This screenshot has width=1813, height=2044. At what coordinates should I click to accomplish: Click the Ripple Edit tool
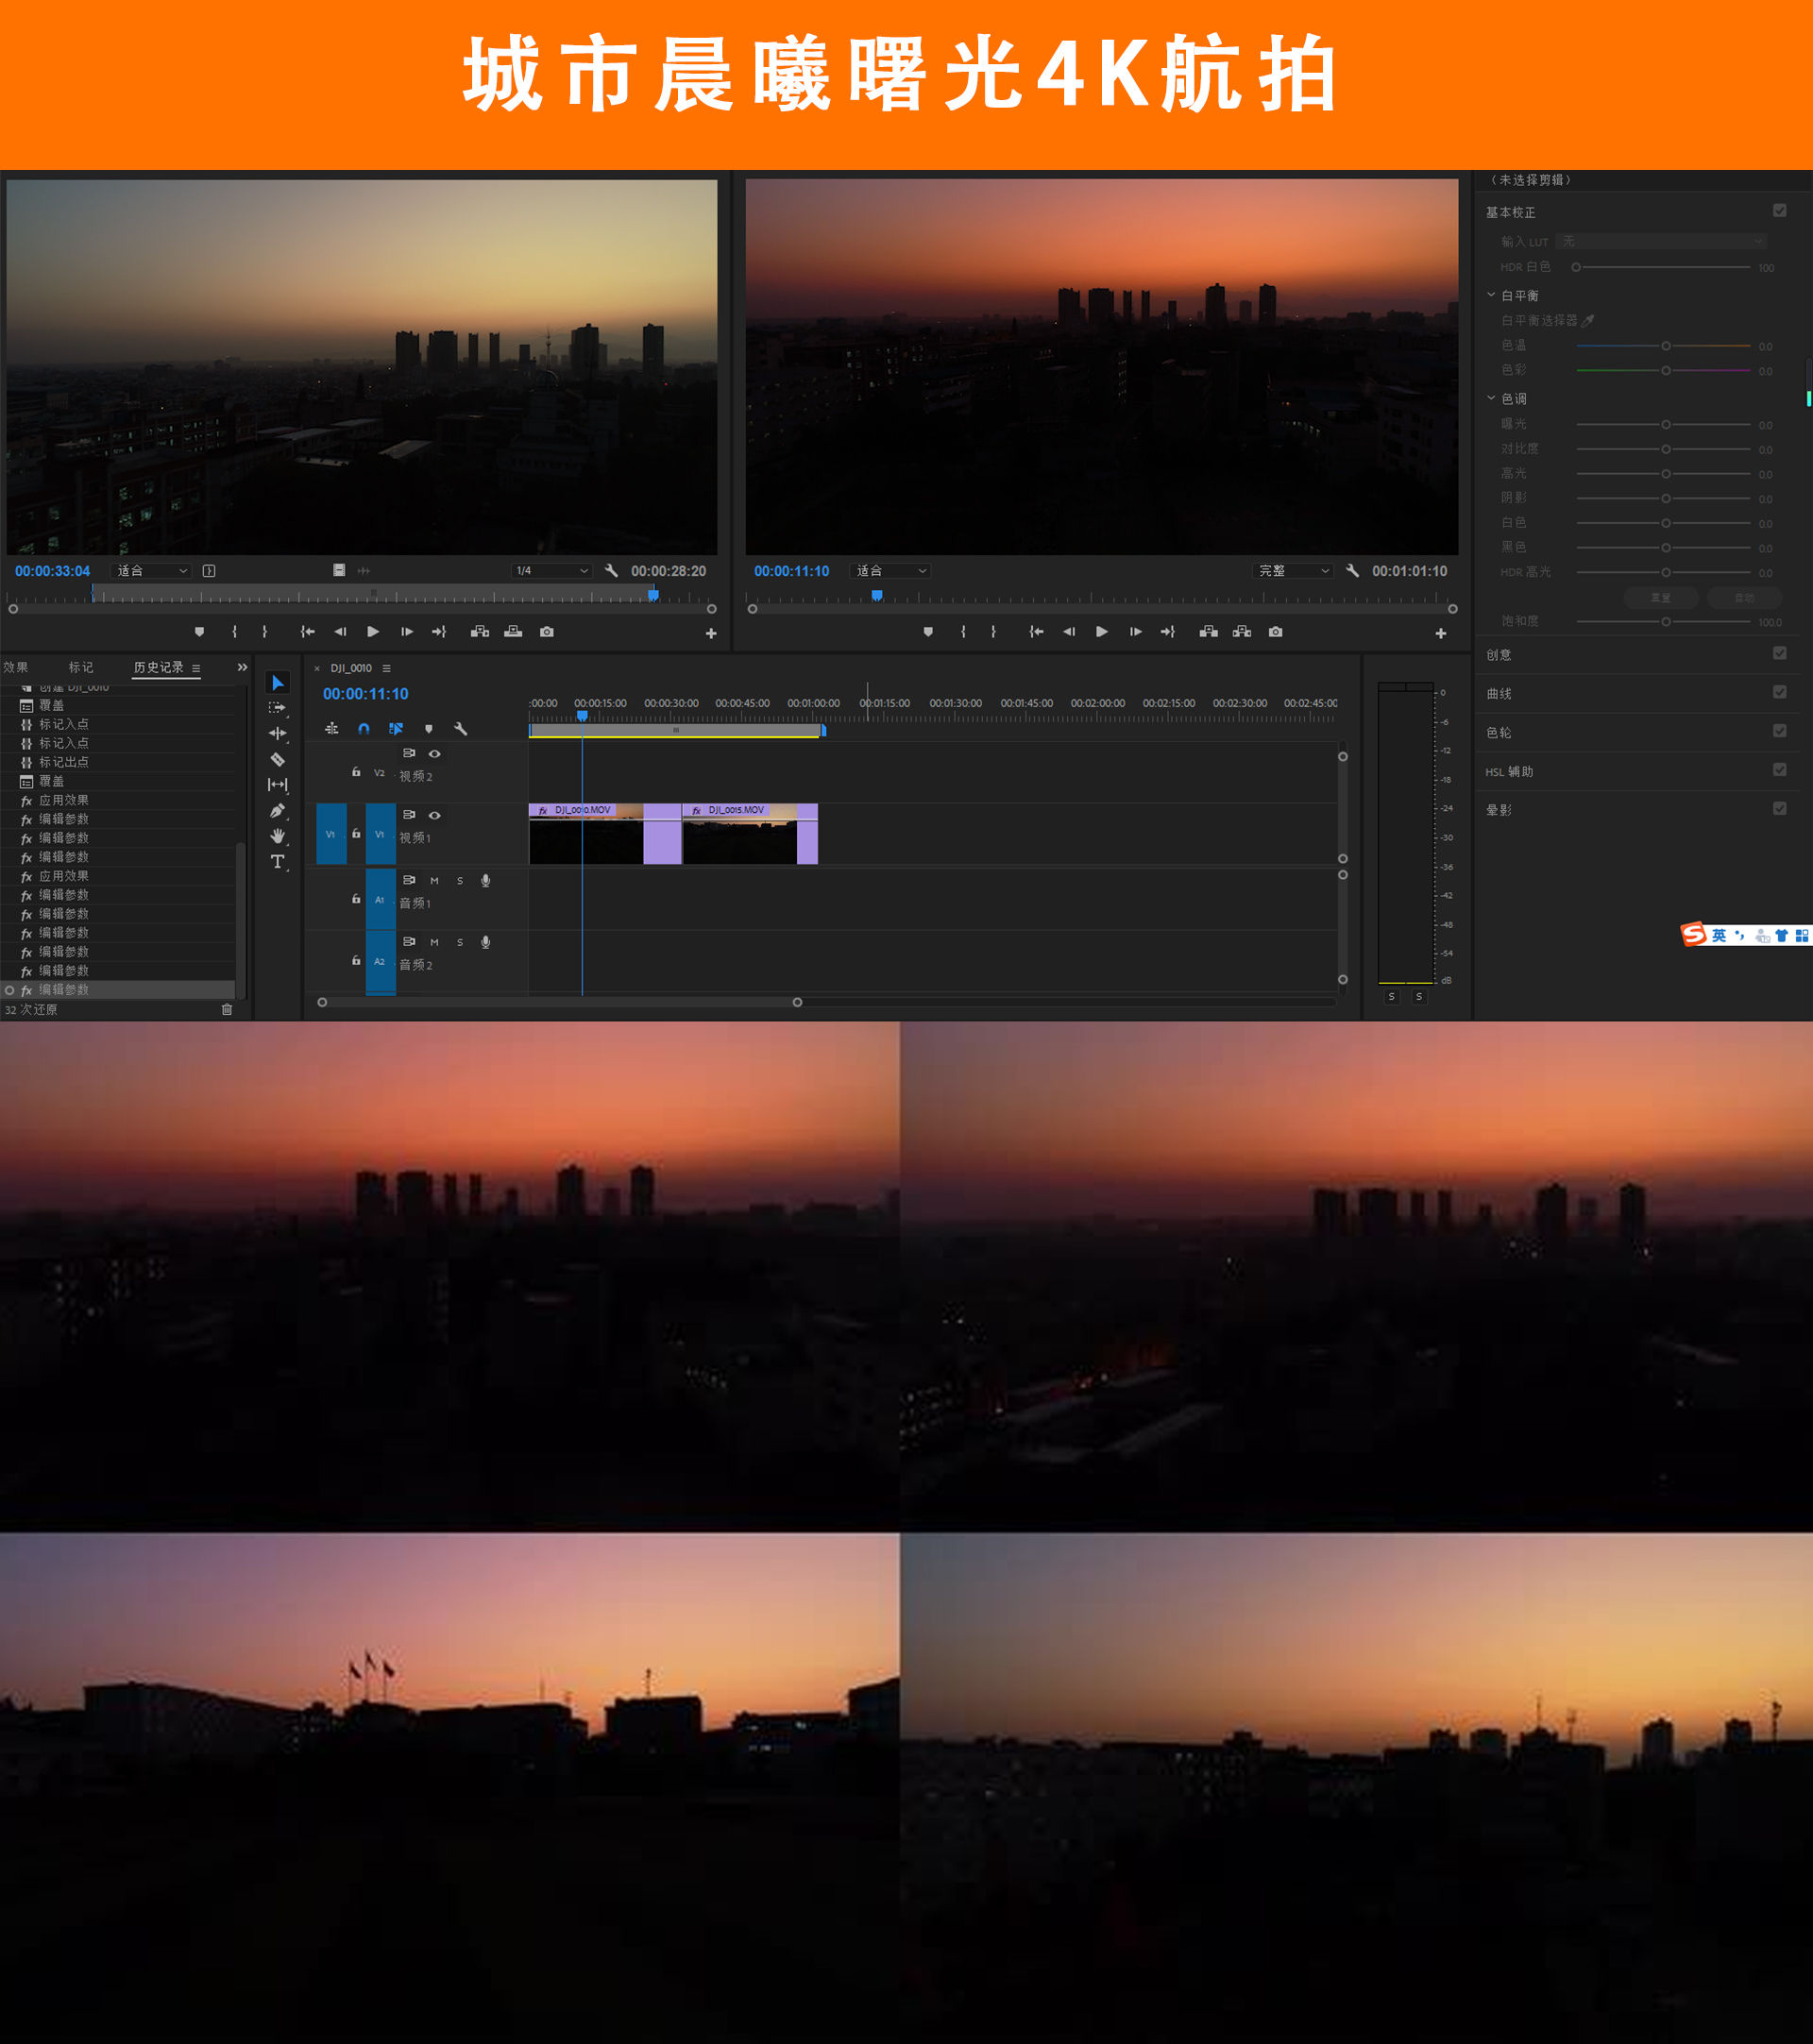click(278, 733)
